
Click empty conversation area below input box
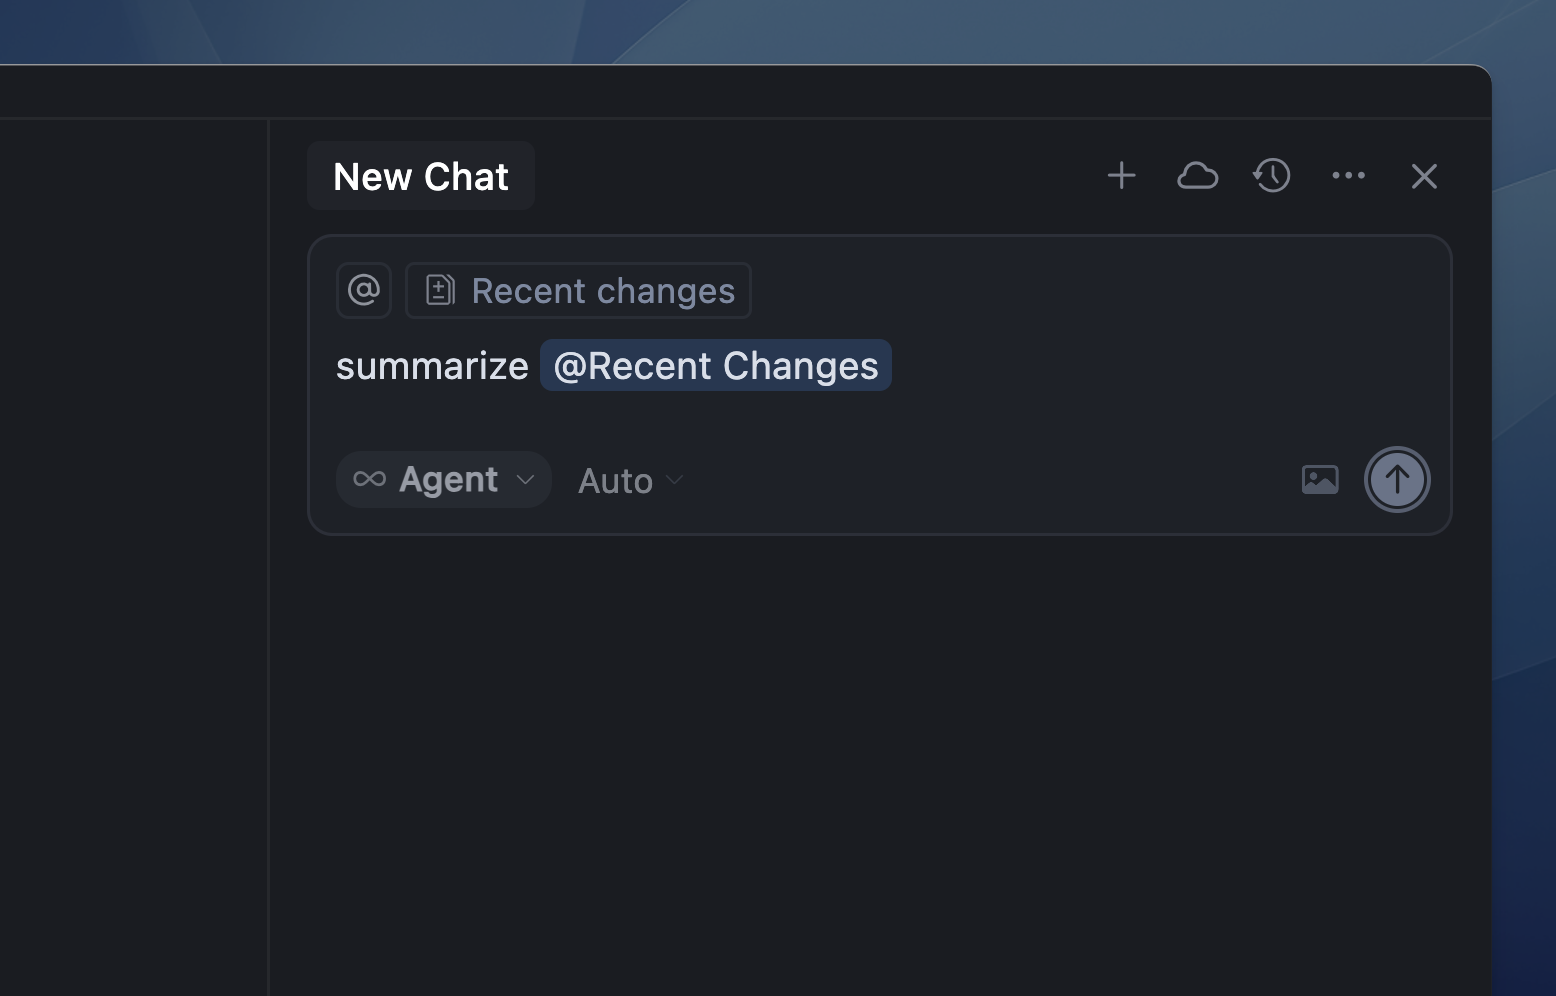pyautogui.click(x=880, y=760)
